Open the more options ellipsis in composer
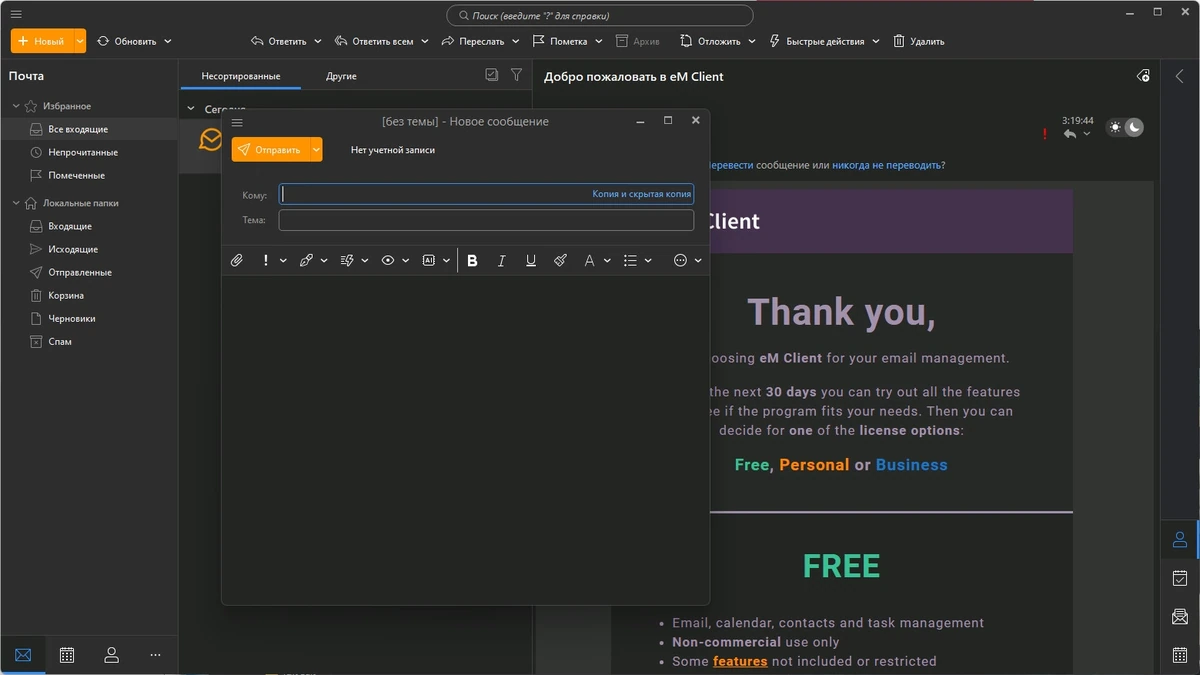This screenshot has height=675, width=1200. tap(681, 260)
